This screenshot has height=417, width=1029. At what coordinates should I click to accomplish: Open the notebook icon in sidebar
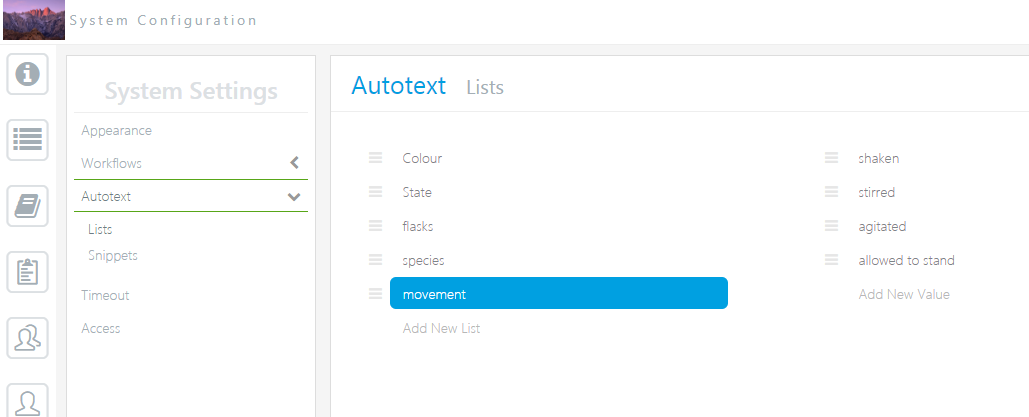(x=28, y=206)
